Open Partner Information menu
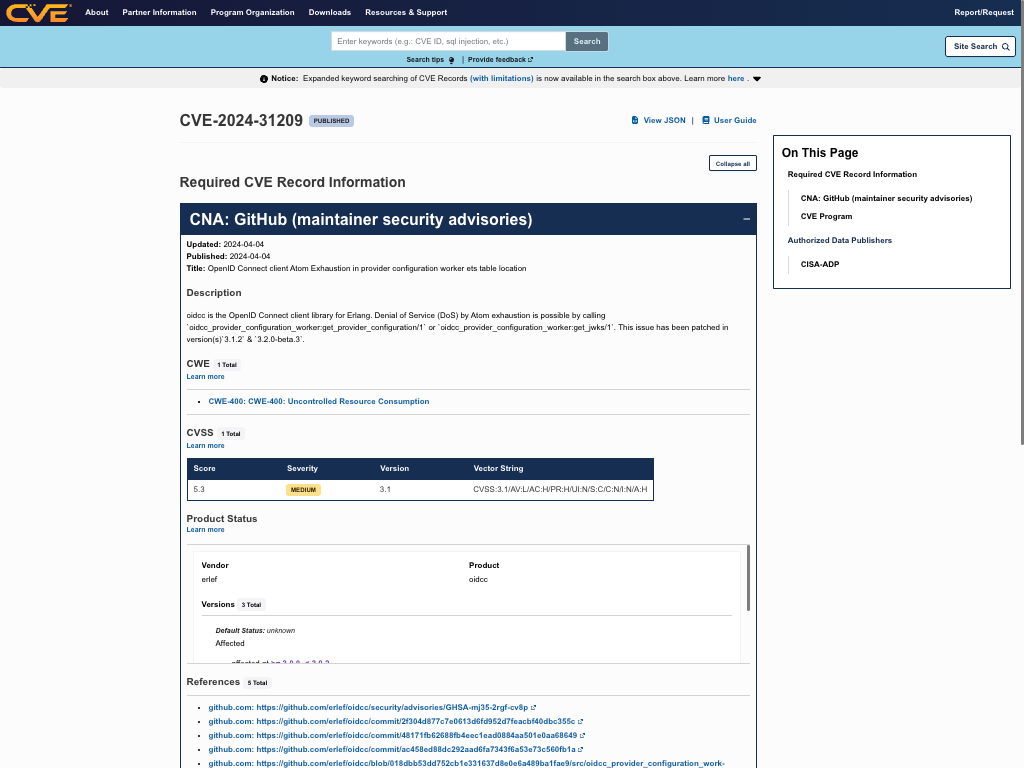Viewport: 1024px width, 768px height. tap(159, 12)
